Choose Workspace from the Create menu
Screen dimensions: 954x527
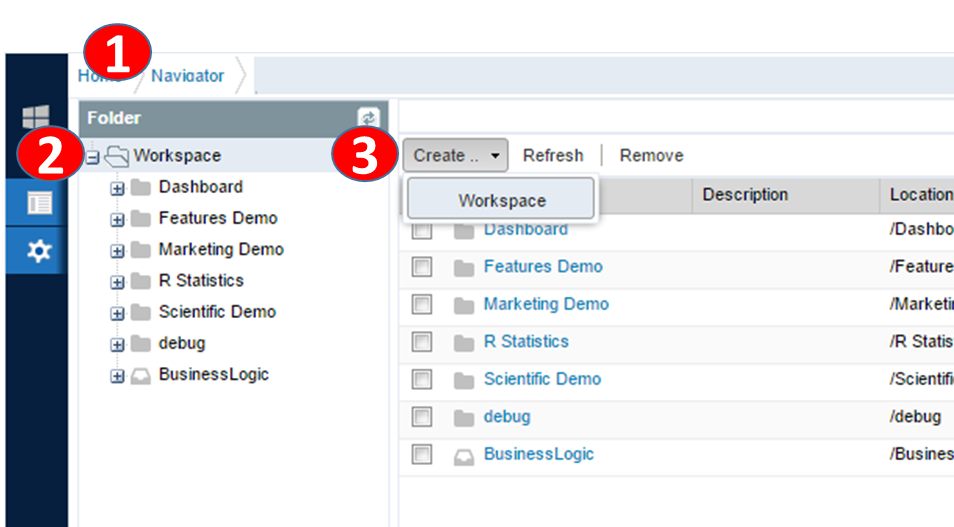(x=501, y=200)
